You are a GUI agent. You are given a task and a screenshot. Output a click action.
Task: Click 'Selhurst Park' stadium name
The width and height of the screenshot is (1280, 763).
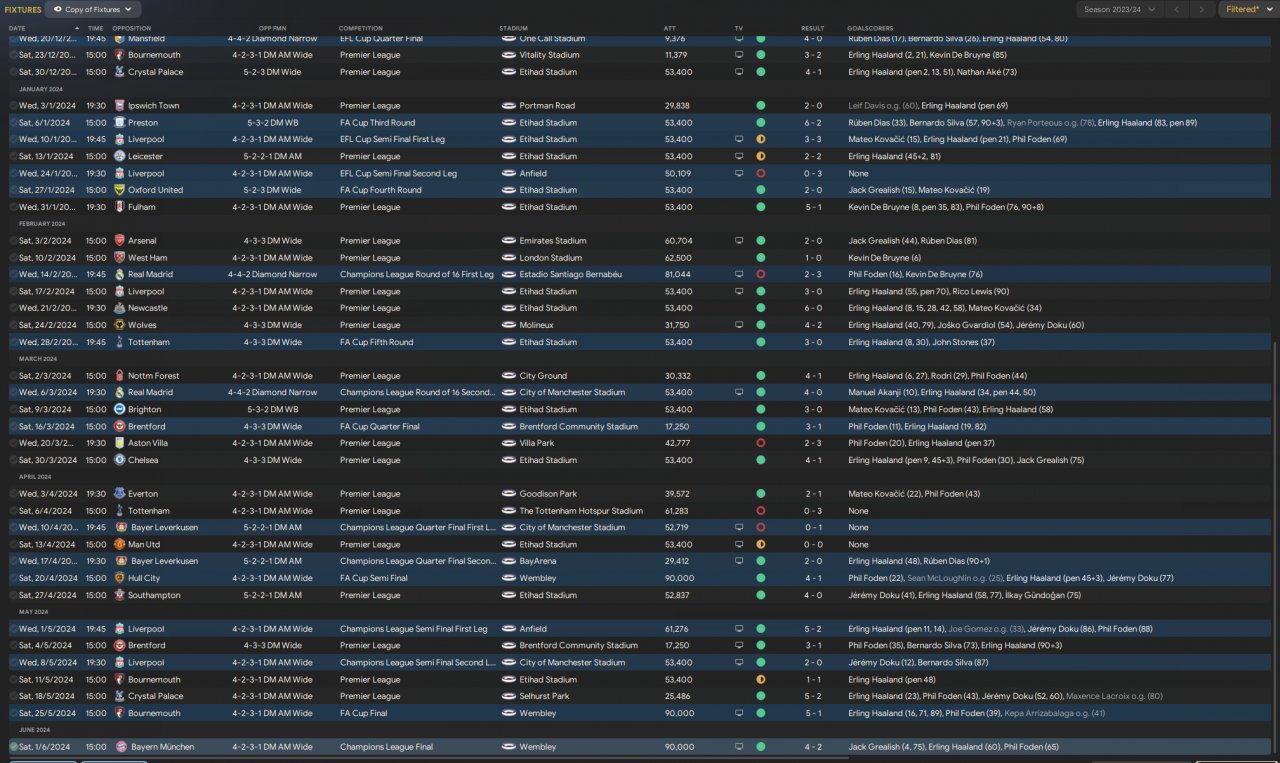(545, 696)
